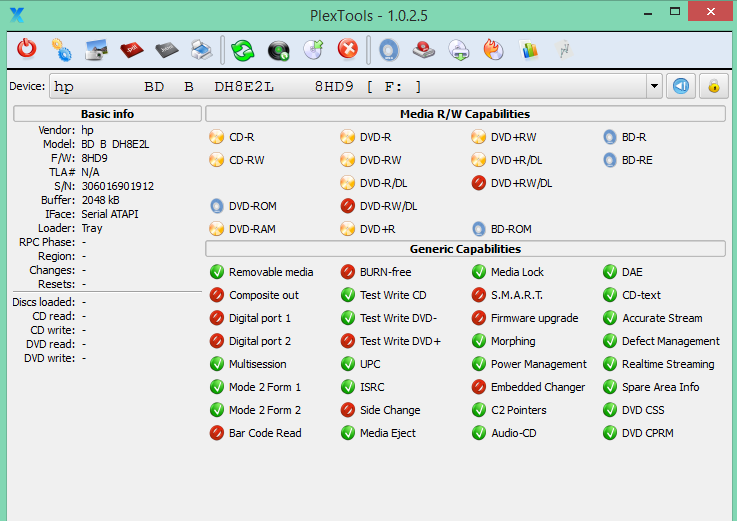Screen dimensions: 737x521
Task: Click the red X stop icon
Action: coord(348,49)
